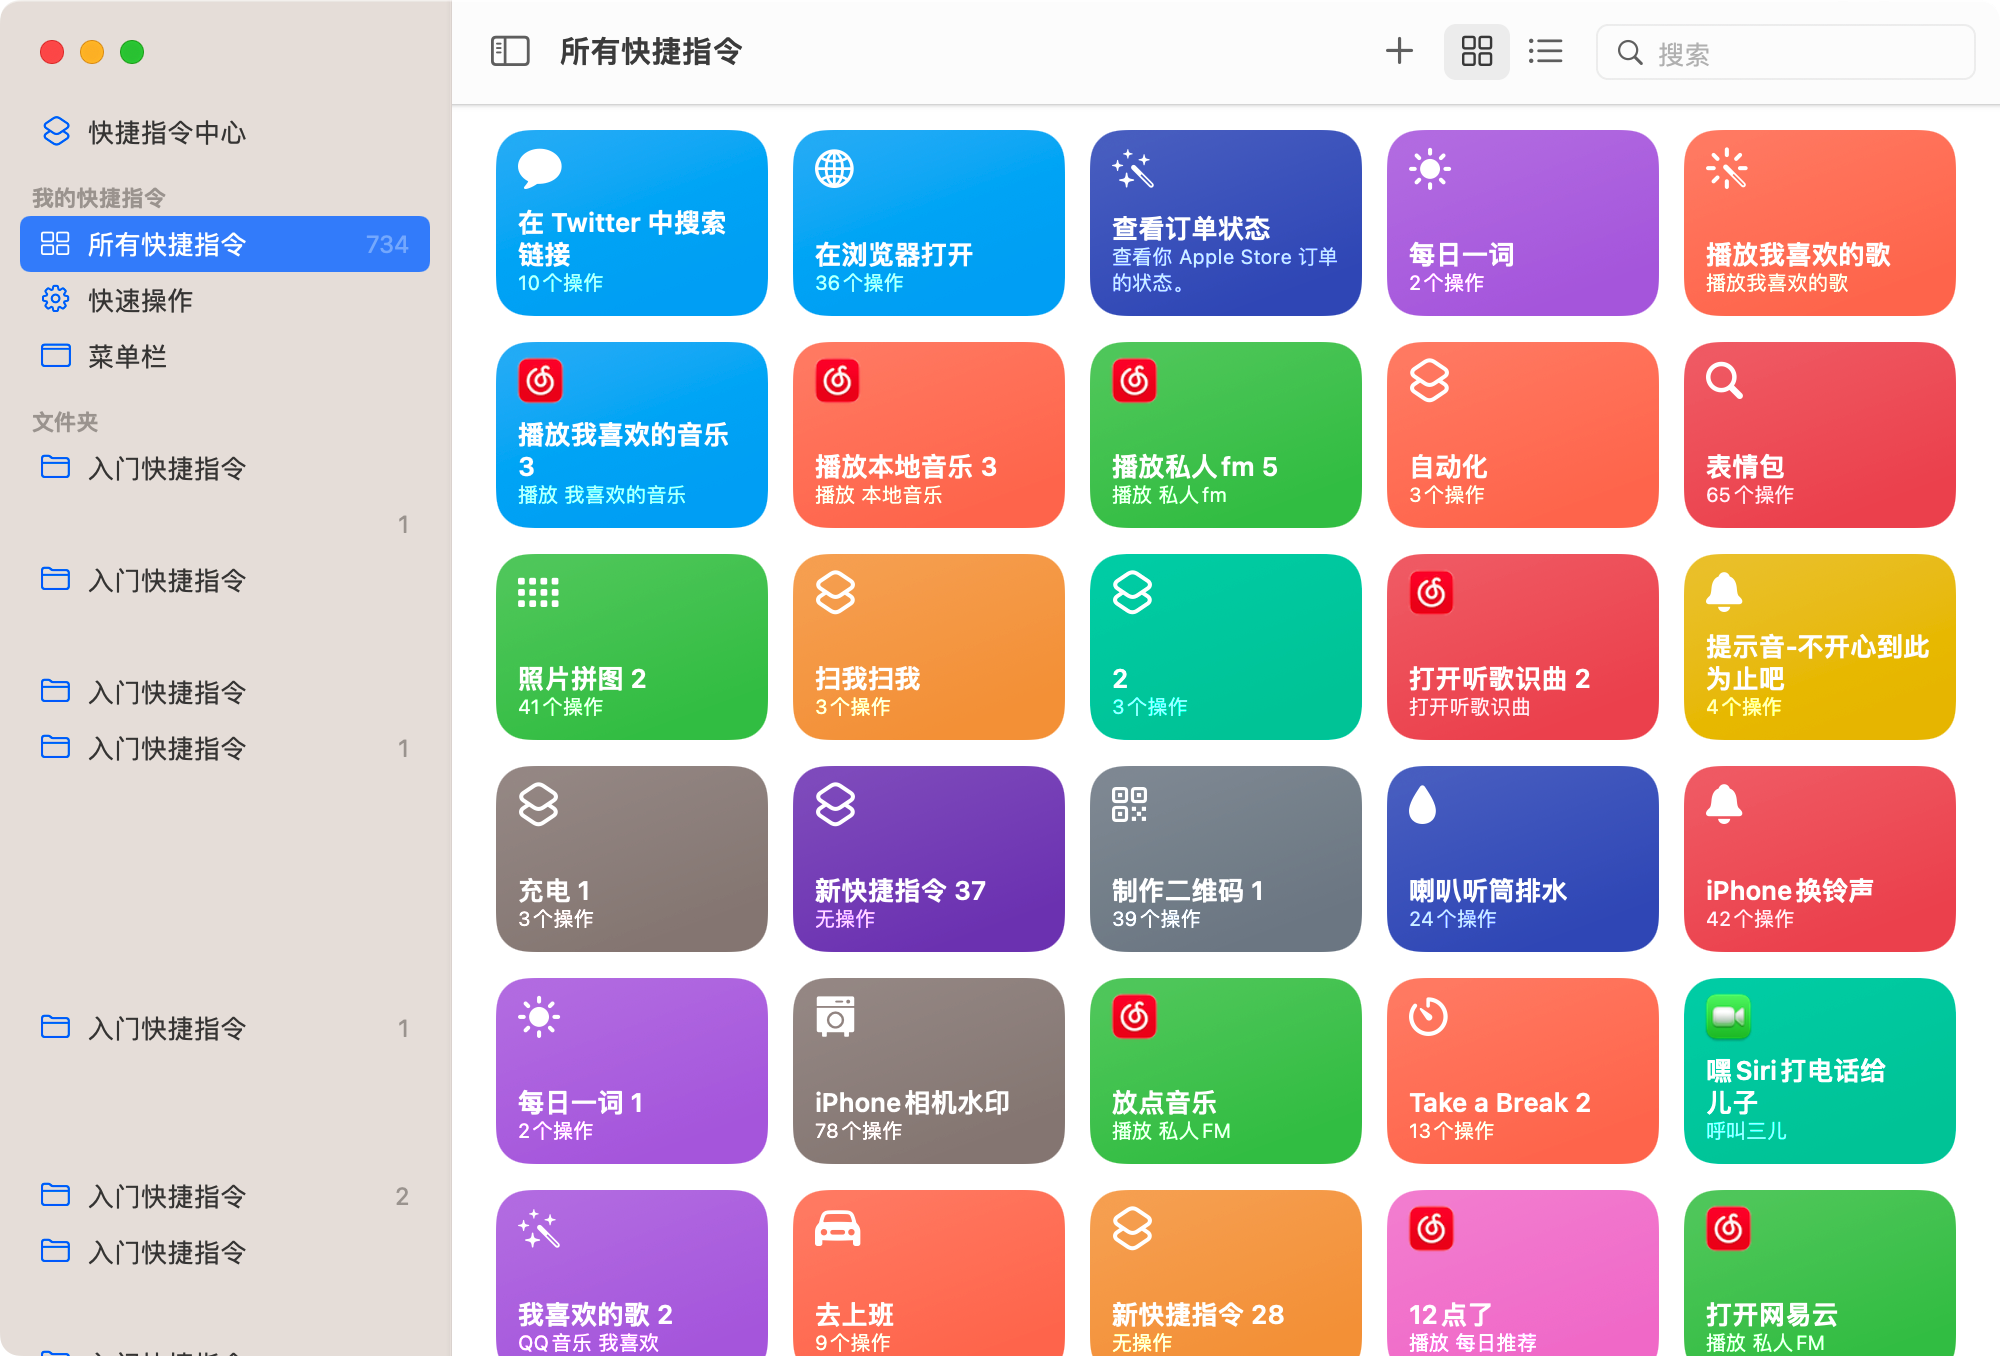Click the speech bubble icon on the Twitter shortcut
Viewport: 2000px width, 1356px height.
(x=539, y=168)
